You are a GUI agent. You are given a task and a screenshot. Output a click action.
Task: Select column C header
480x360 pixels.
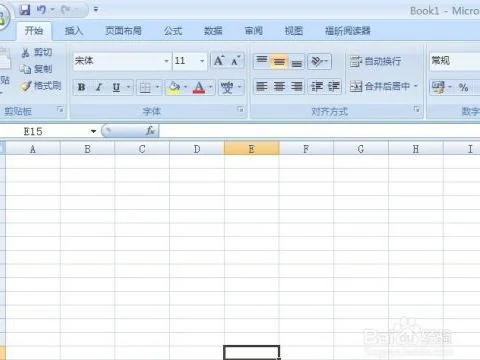coord(142,149)
